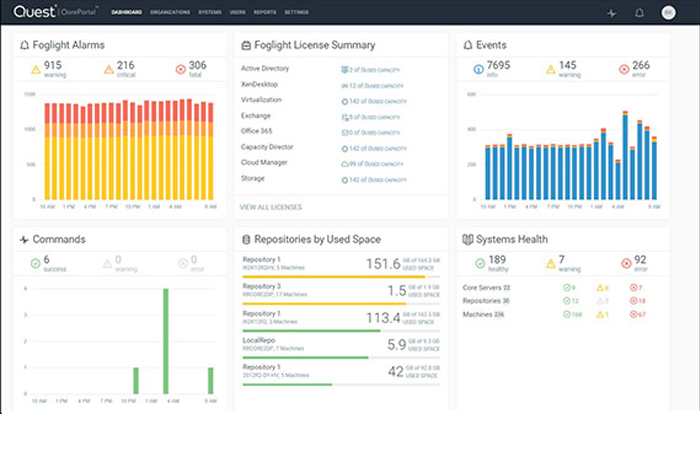Image resolution: width=700 pixels, height=467 pixels.
Task: Click the critical alarm triangle in Foglight Alarms
Action: click(109, 70)
